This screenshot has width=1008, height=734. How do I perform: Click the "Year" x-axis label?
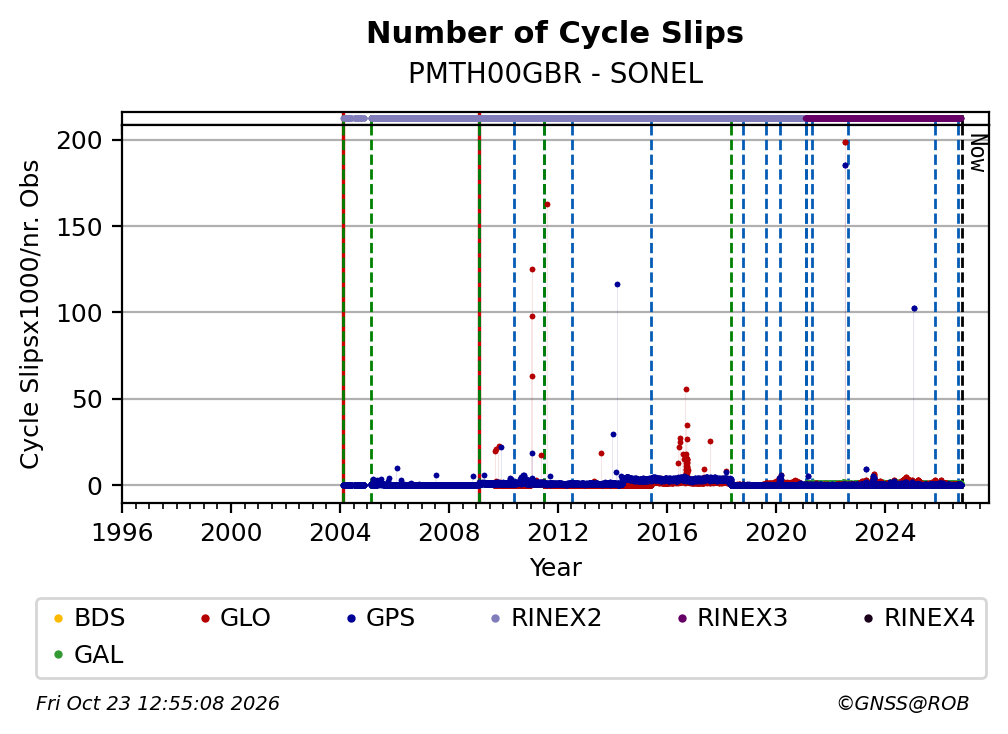(x=555, y=568)
